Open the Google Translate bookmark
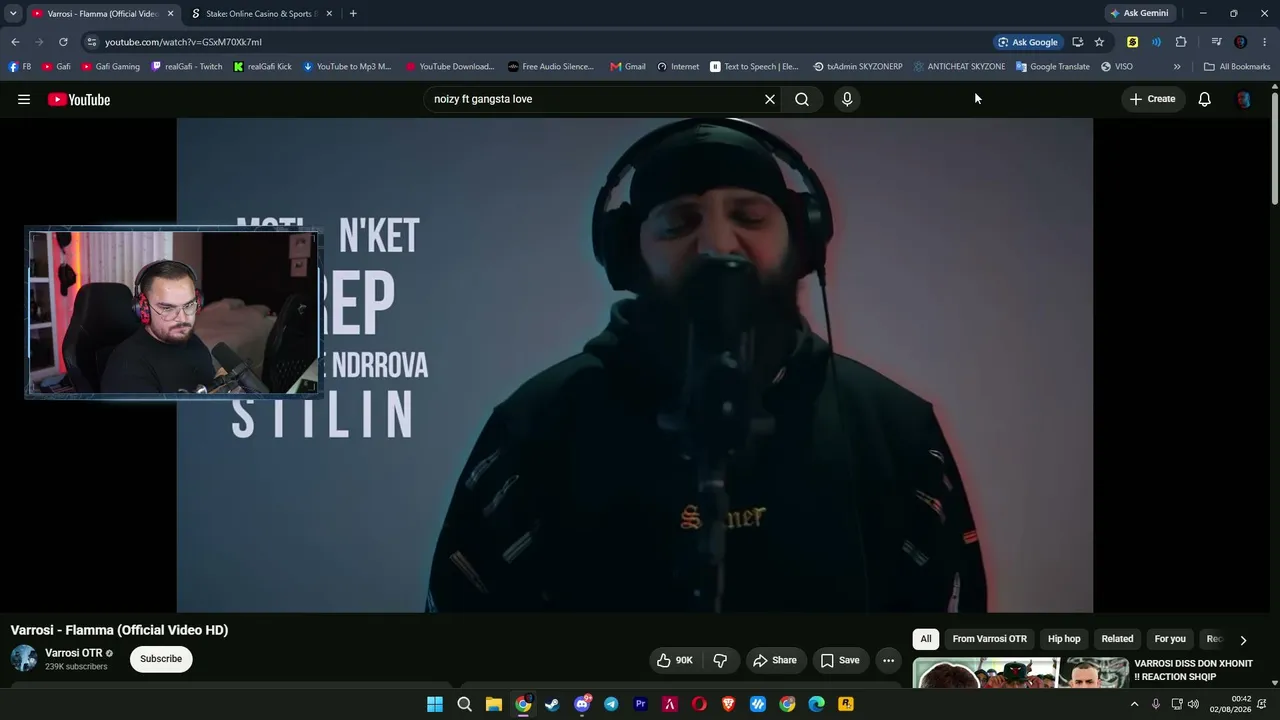Image resolution: width=1280 pixels, height=720 pixels. (x=1053, y=67)
